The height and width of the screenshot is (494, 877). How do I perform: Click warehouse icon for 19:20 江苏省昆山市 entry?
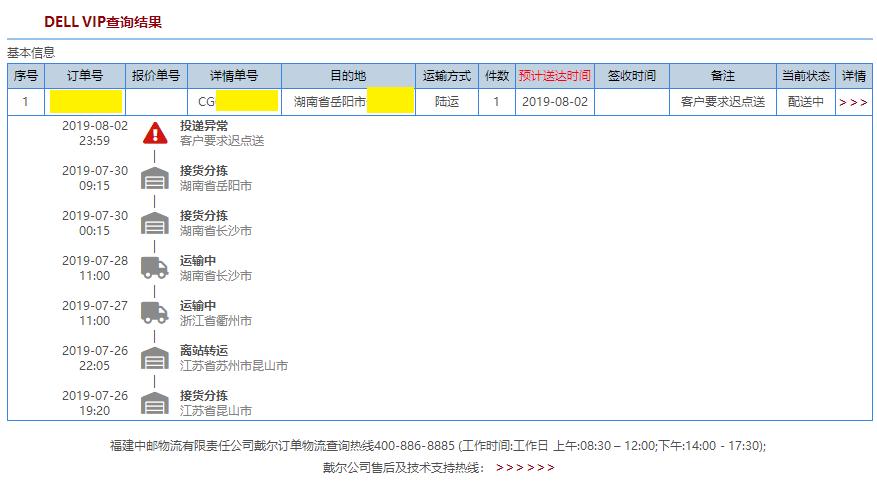click(x=155, y=403)
